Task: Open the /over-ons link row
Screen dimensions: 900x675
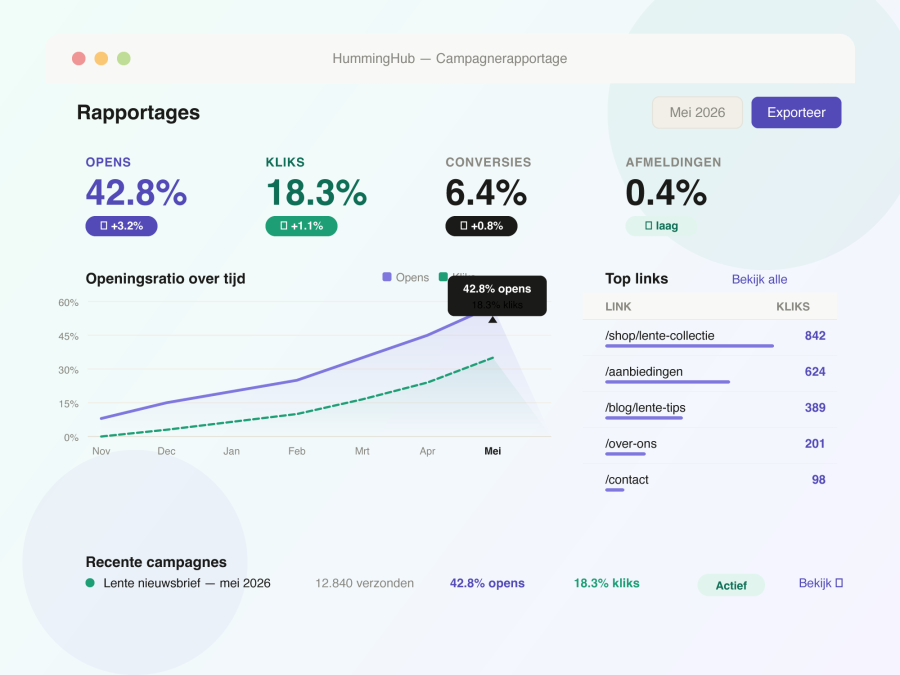Action: pos(709,445)
